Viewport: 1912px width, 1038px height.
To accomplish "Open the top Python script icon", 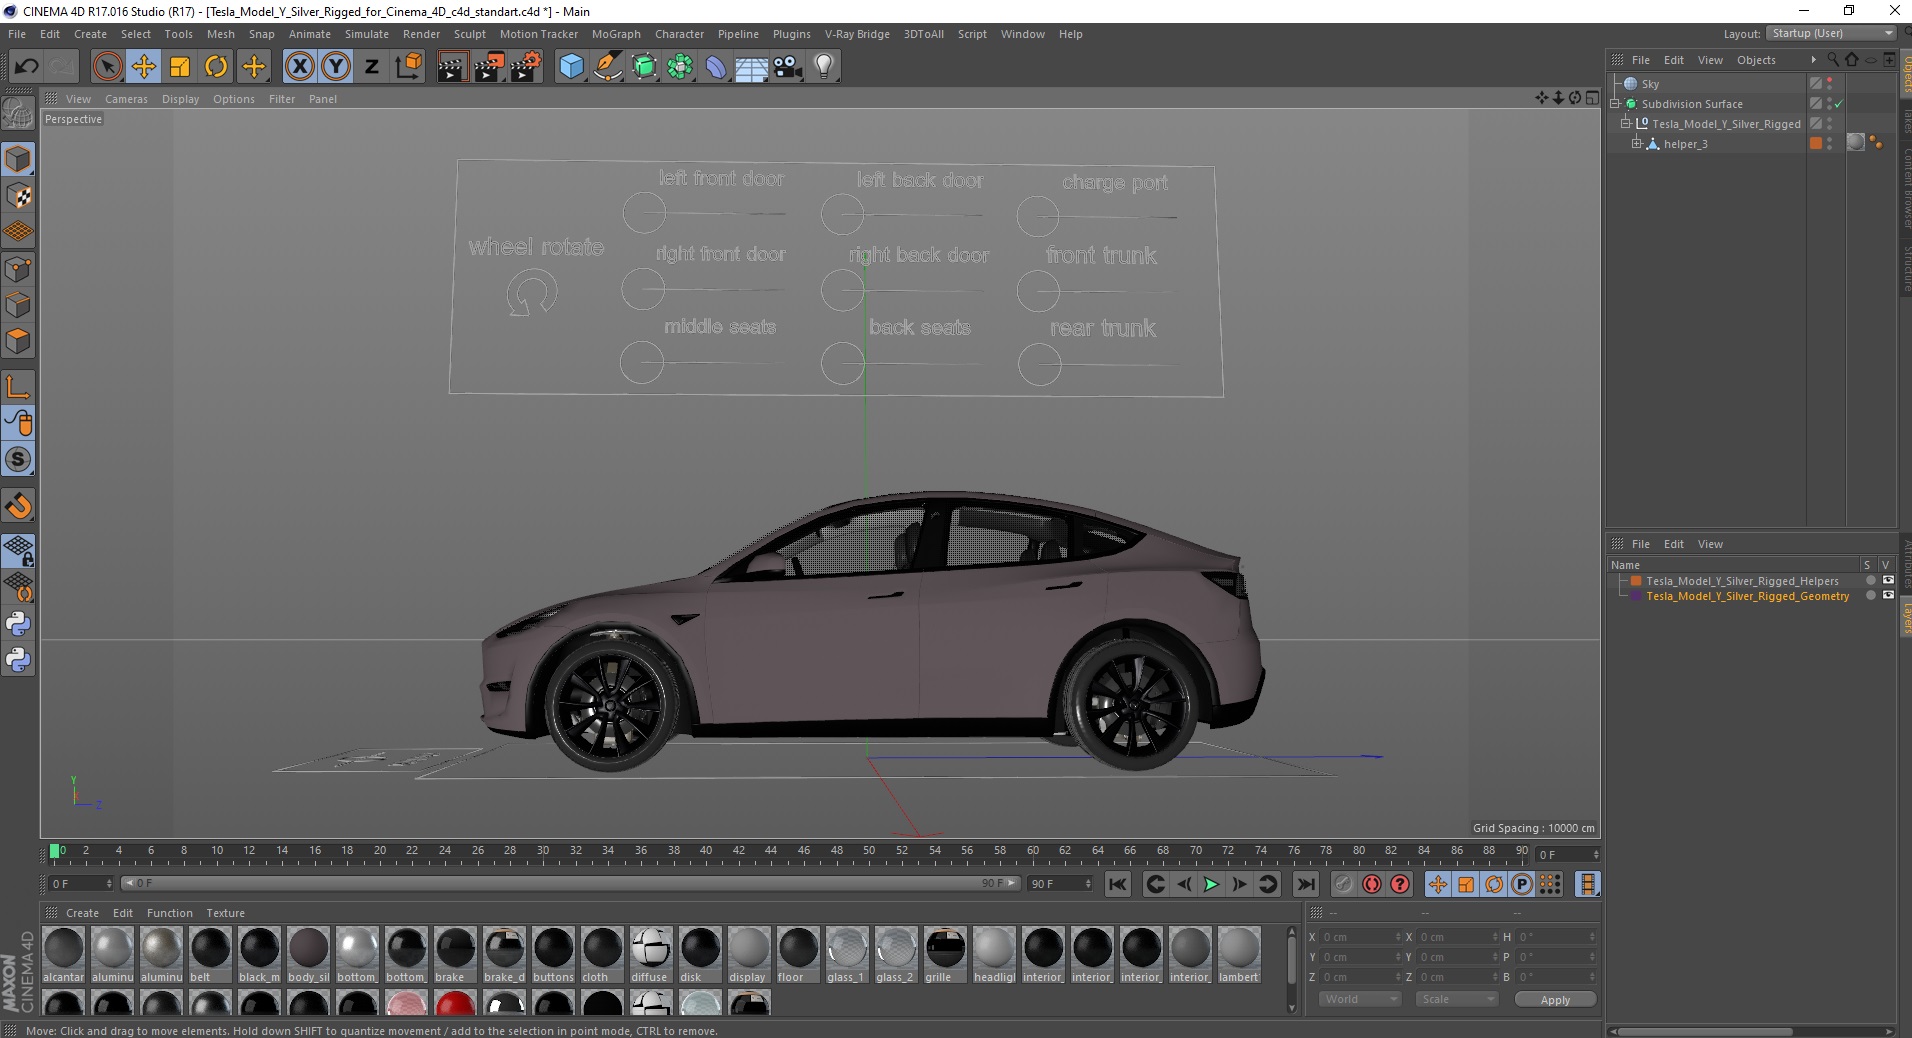I will point(18,624).
